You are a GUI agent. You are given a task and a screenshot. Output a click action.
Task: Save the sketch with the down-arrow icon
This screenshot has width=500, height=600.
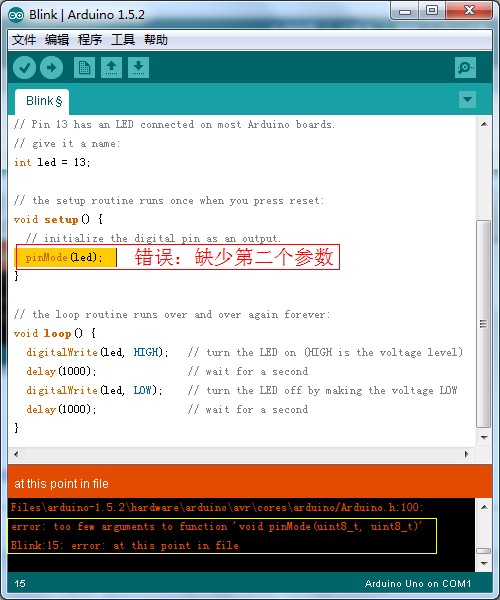click(138, 68)
